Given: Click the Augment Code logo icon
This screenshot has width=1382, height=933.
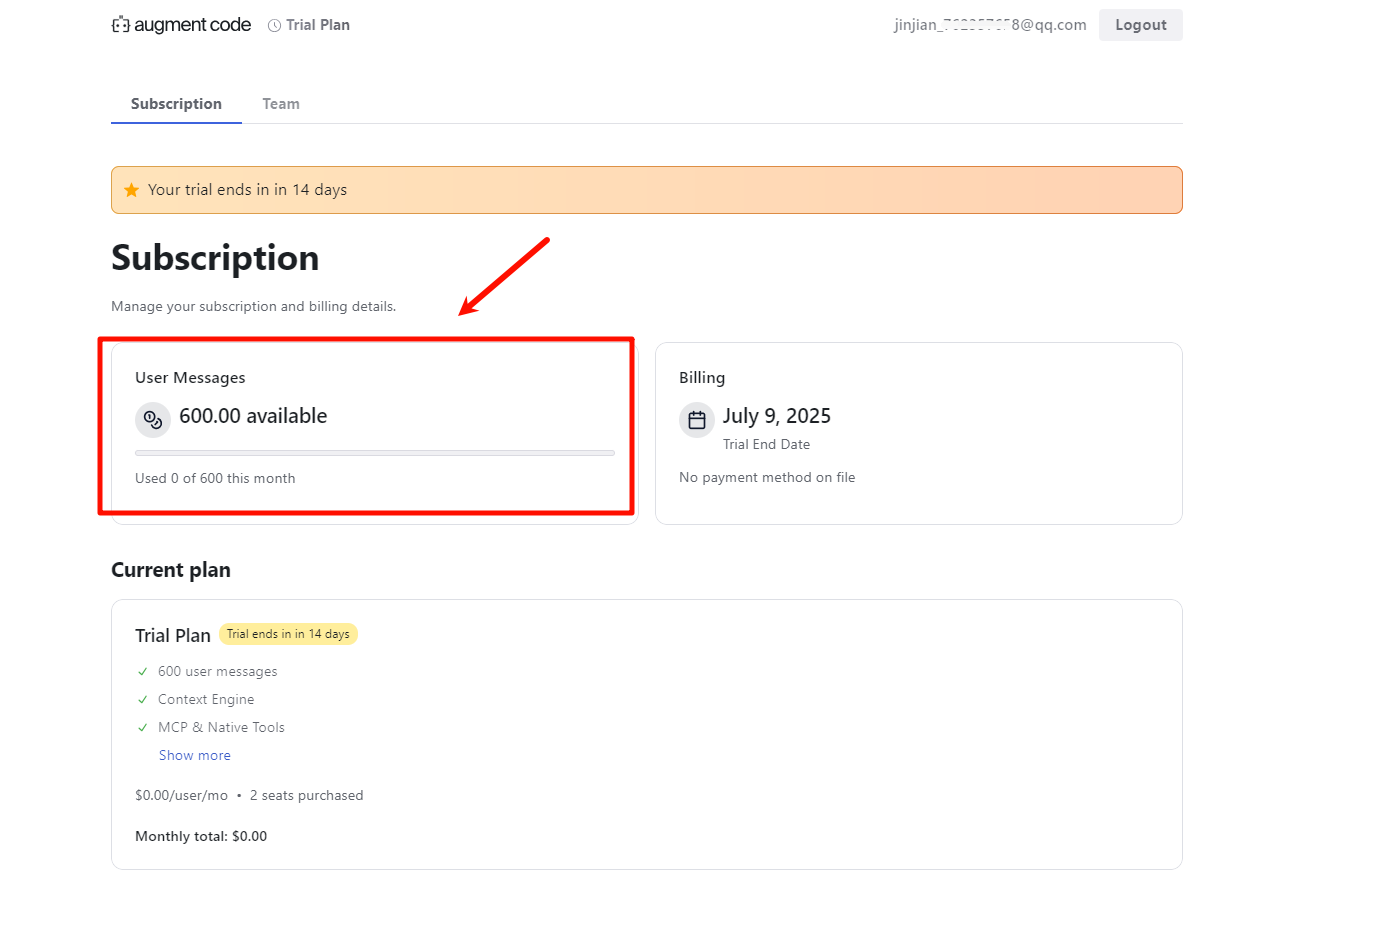Looking at the screenshot, I should point(120,25).
